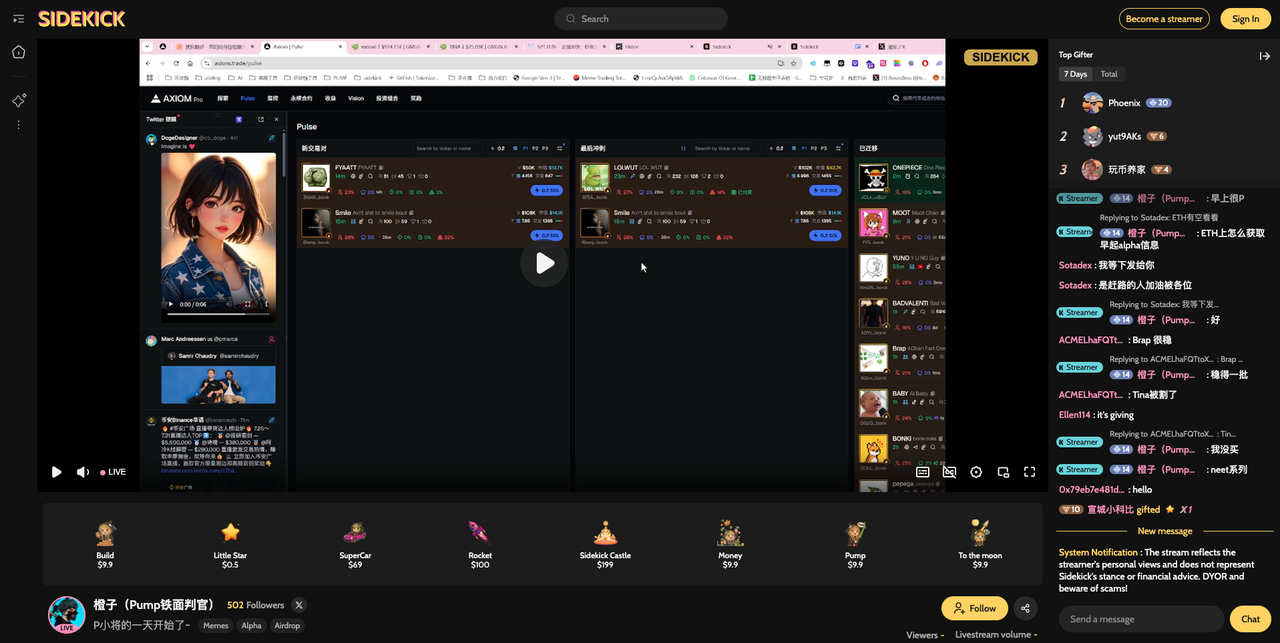Image resolution: width=1280 pixels, height=643 pixels.
Task: Click the Send a message input field
Action: point(1141,619)
